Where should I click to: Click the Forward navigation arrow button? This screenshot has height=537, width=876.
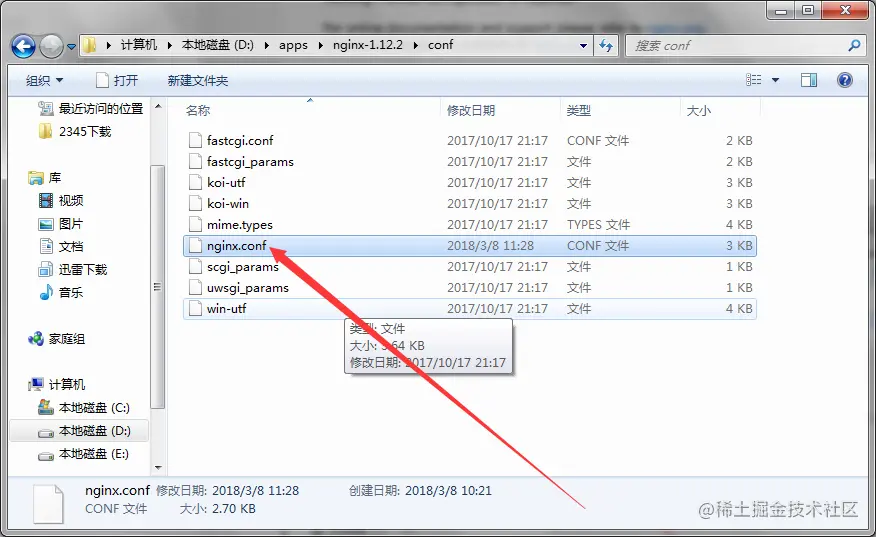coord(51,46)
